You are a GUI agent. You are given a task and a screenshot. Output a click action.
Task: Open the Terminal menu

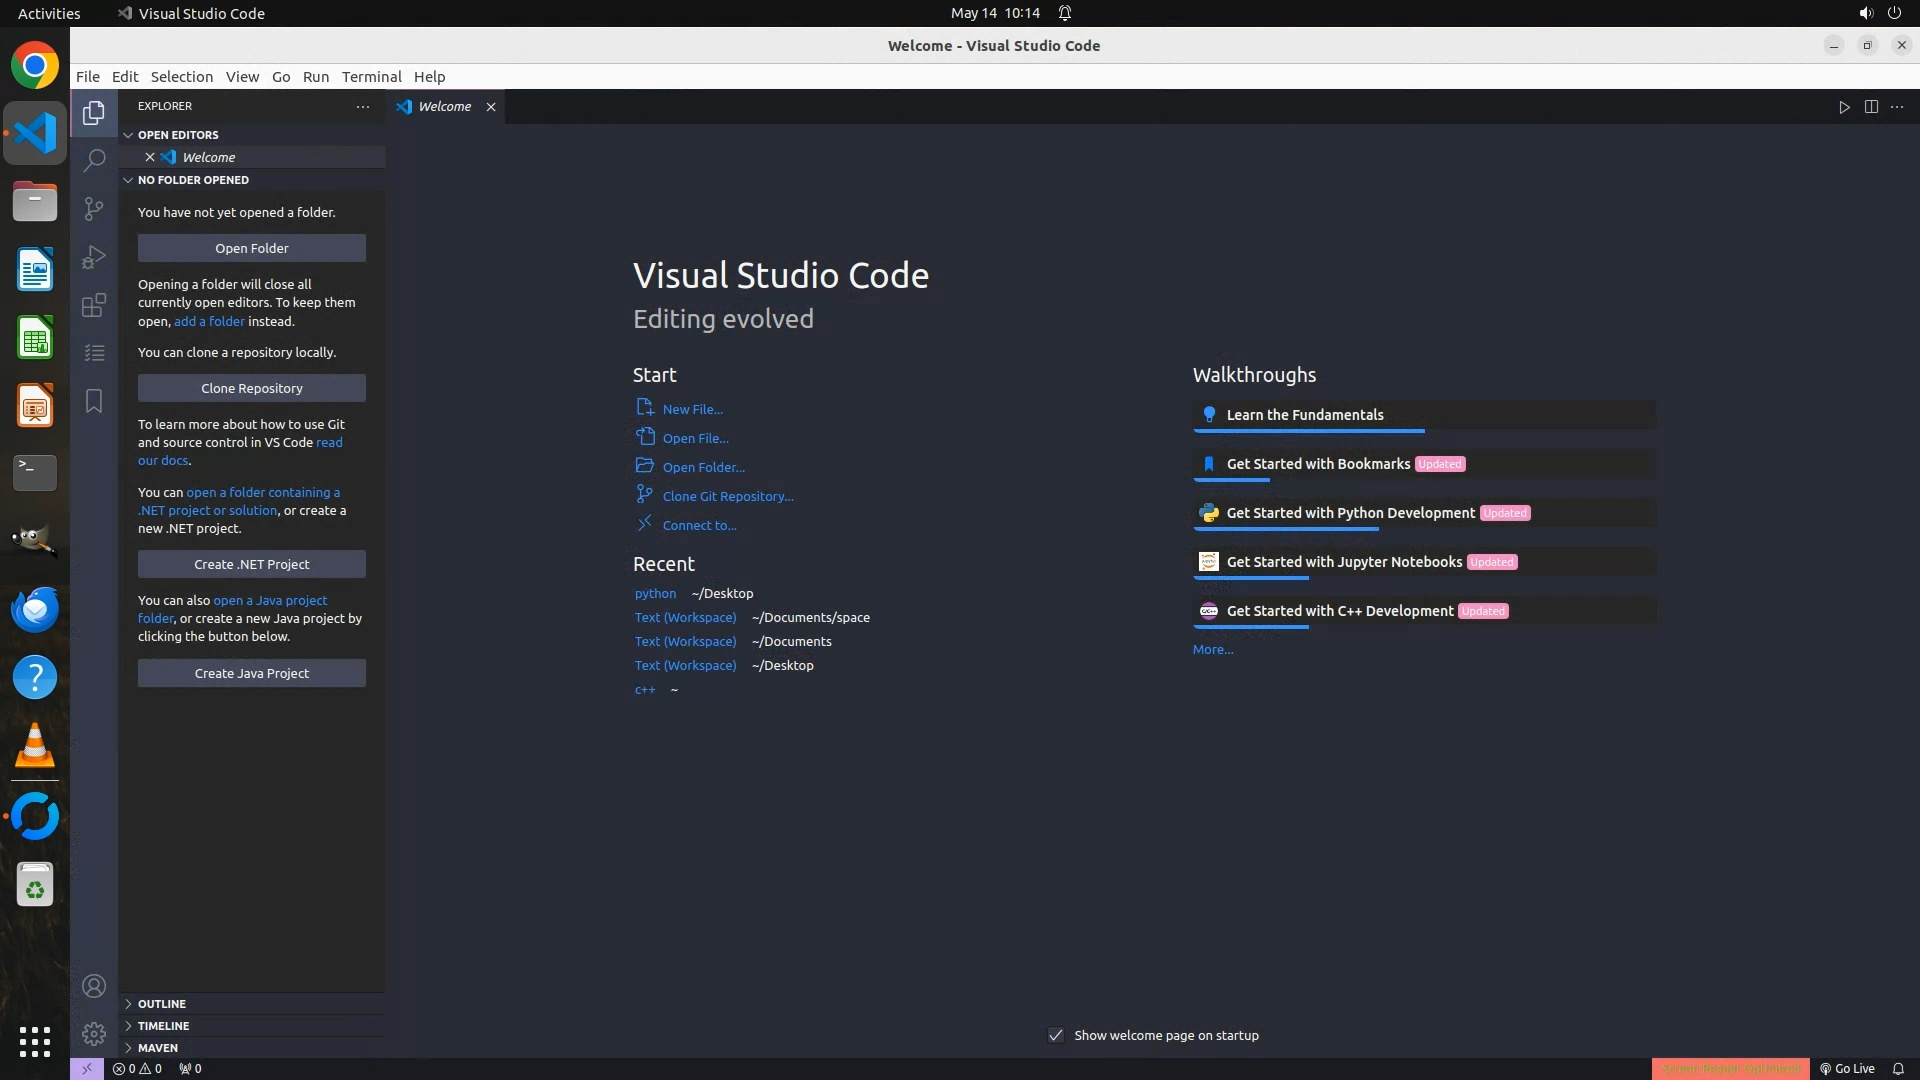(x=371, y=77)
